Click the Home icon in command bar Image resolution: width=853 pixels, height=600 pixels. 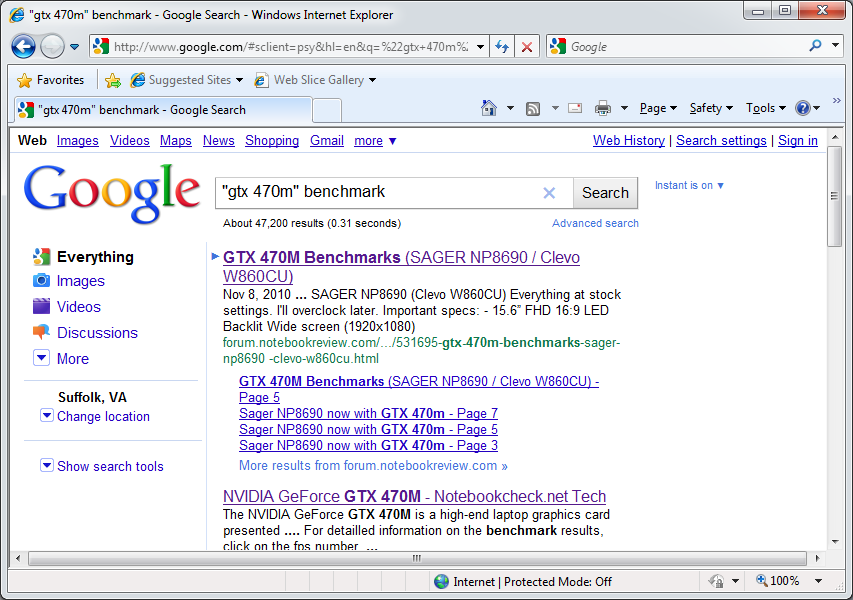tap(489, 108)
